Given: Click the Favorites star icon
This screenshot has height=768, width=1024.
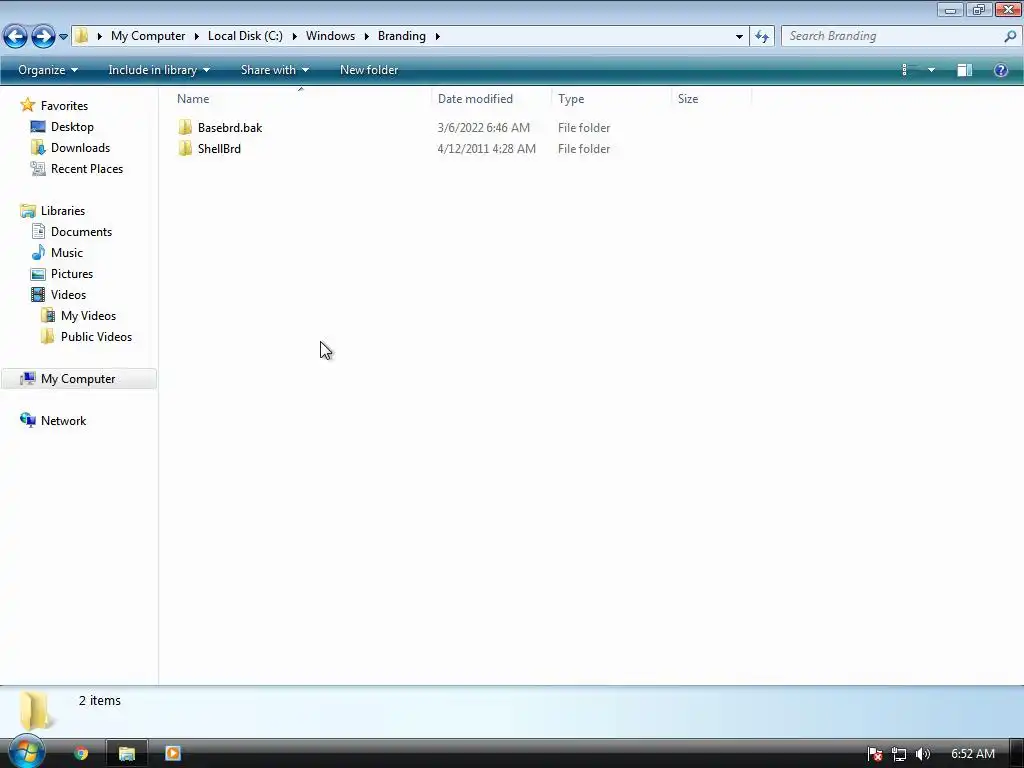Looking at the screenshot, I should tap(27, 105).
